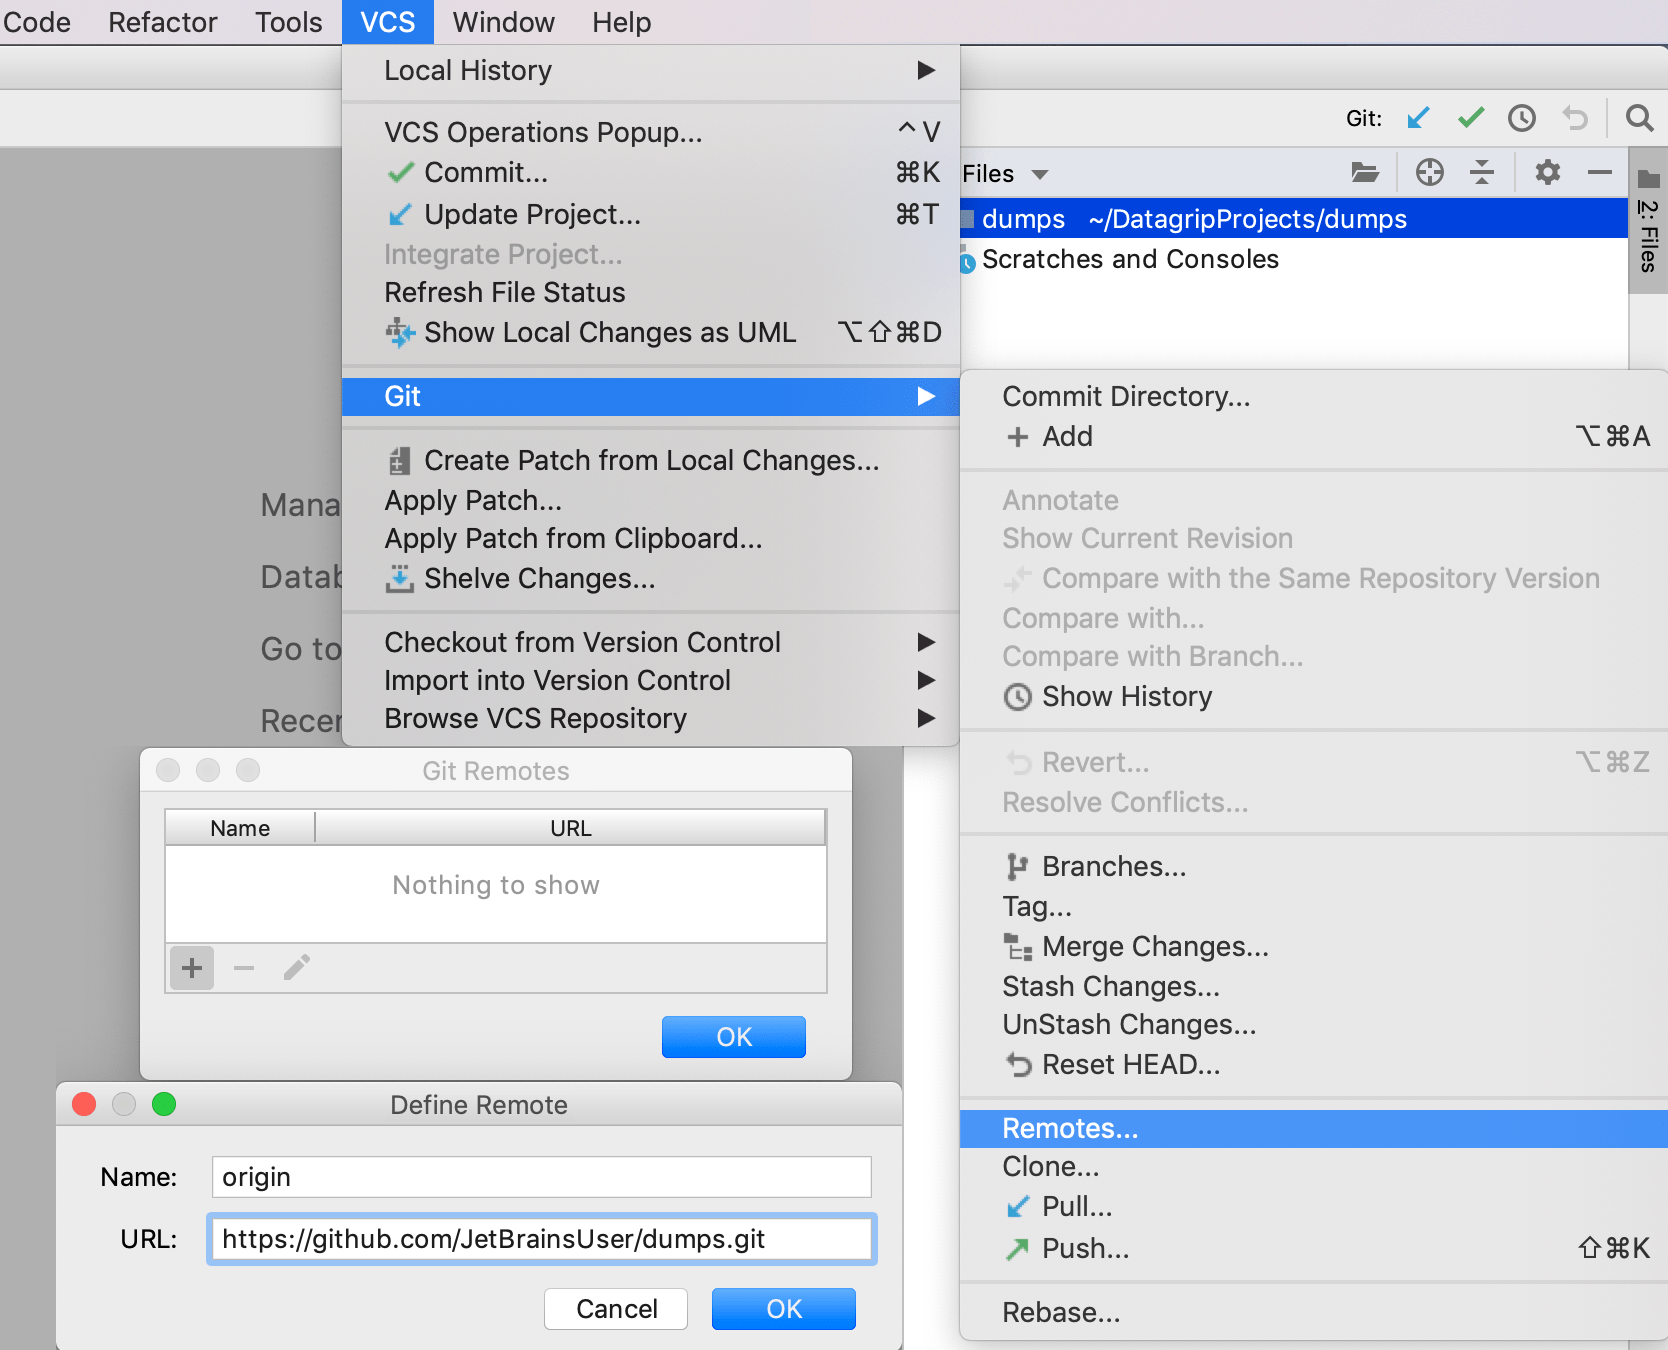Image resolution: width=1668 pixels, height=1350 pixels.
Task: Click the URL field in Define Remote
Action: [542, 1239]
